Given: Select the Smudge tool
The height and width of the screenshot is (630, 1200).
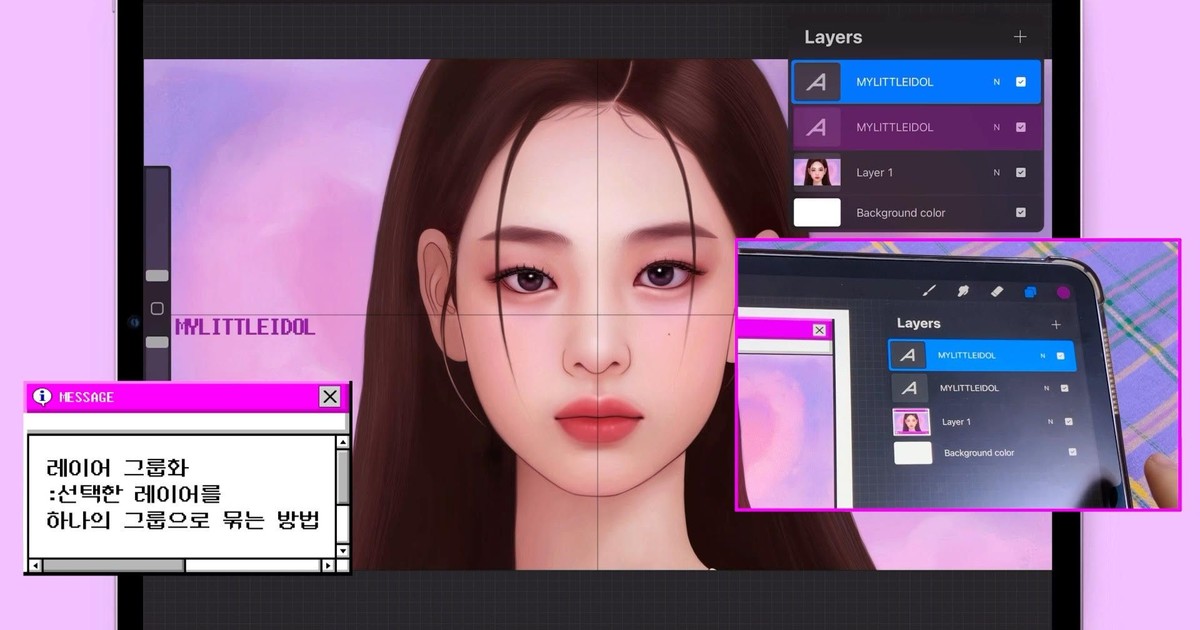Looking at the screenshot, I should [962, 290].
